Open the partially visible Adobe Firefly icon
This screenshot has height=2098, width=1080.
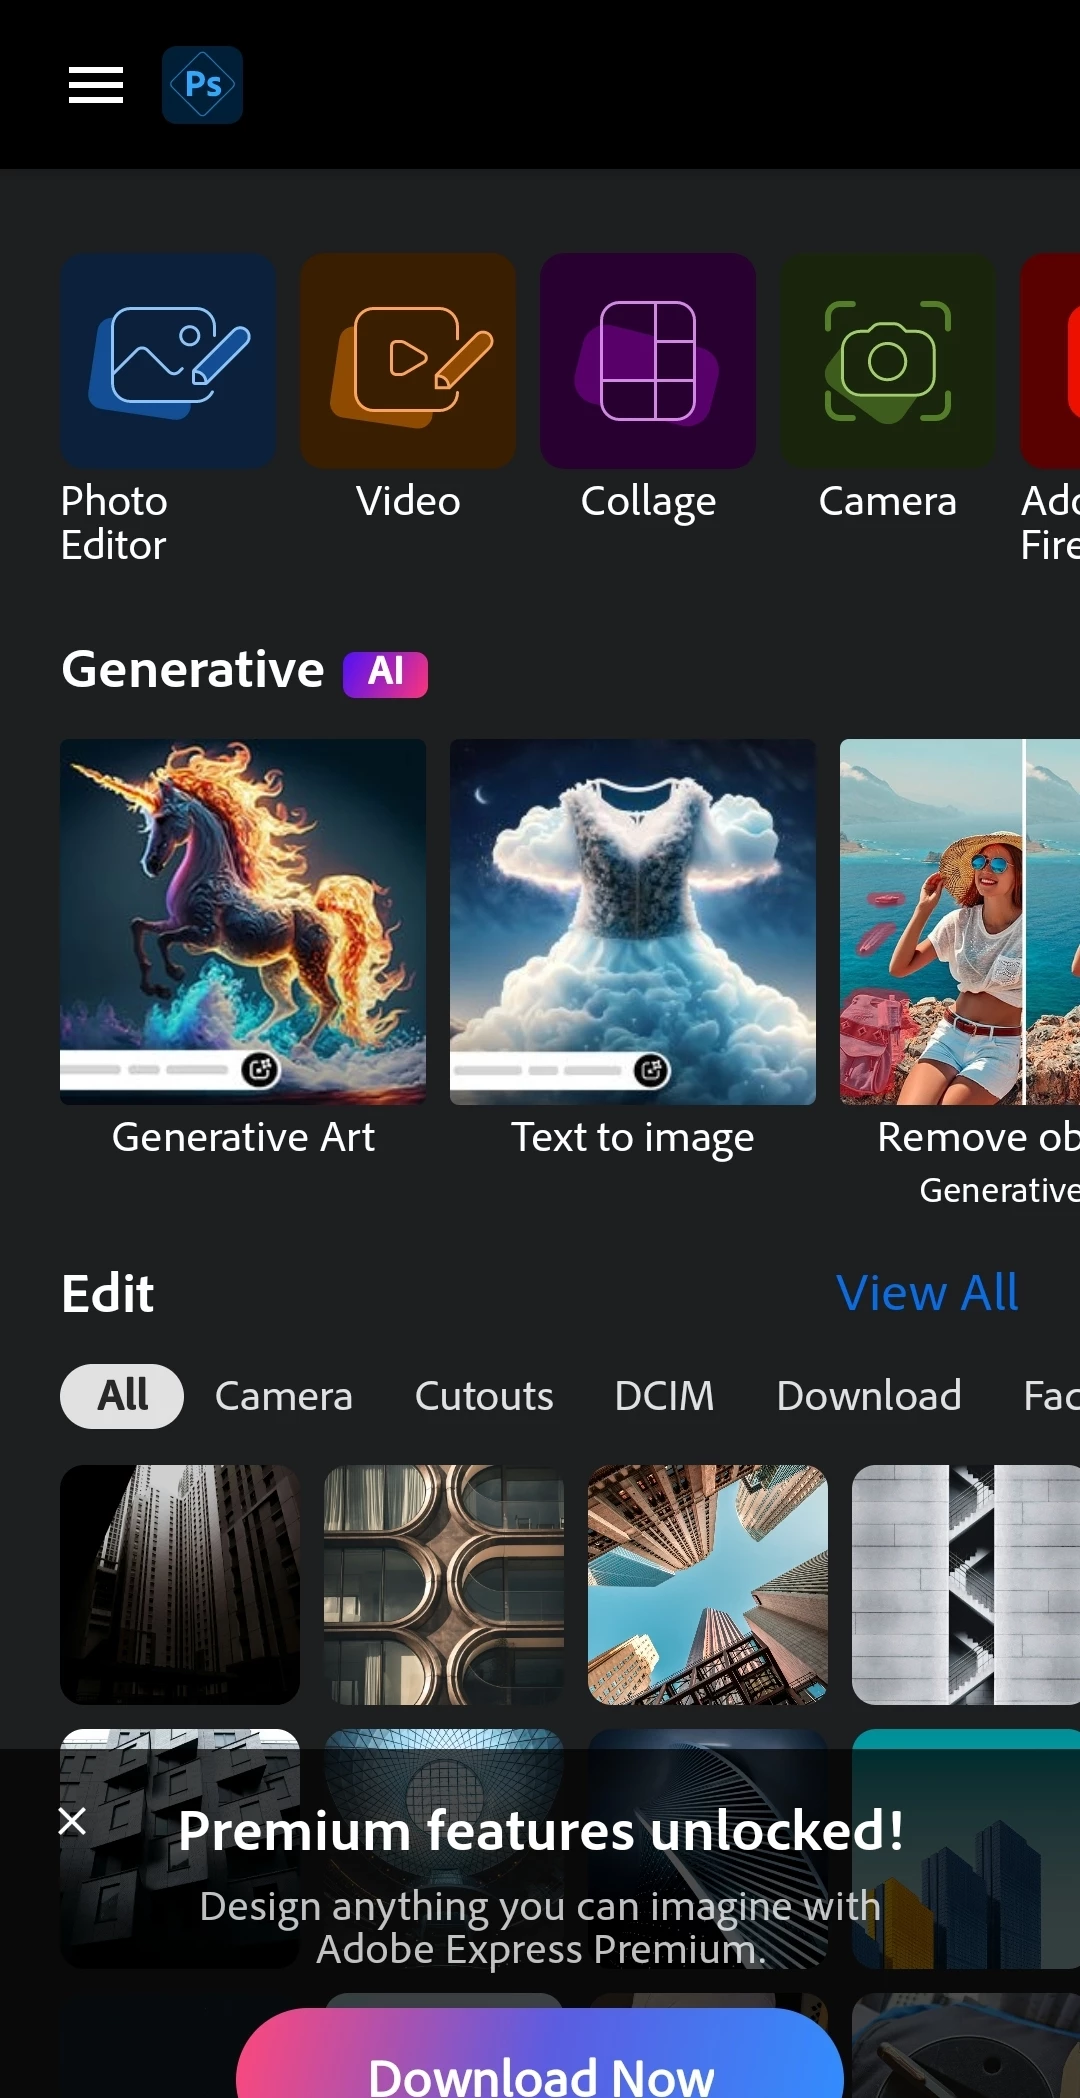click(1050, 361)
